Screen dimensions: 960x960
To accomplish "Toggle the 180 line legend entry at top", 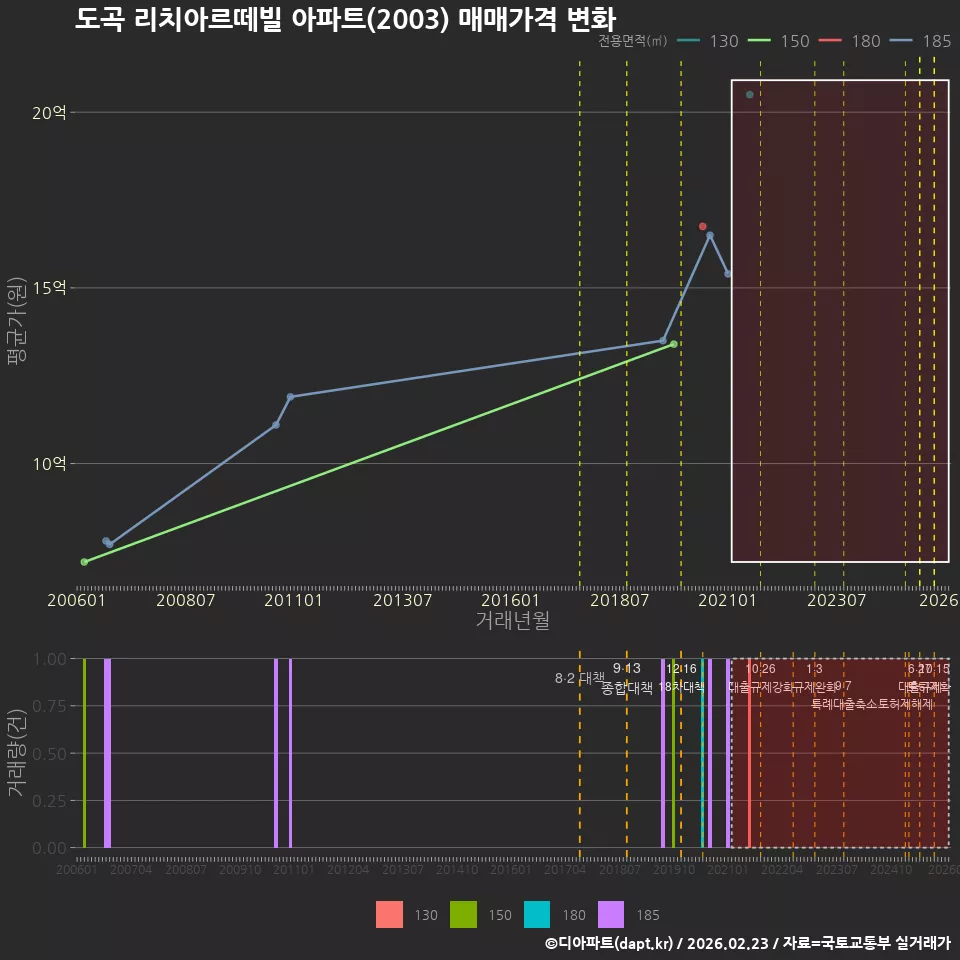I will coord(850,41).
